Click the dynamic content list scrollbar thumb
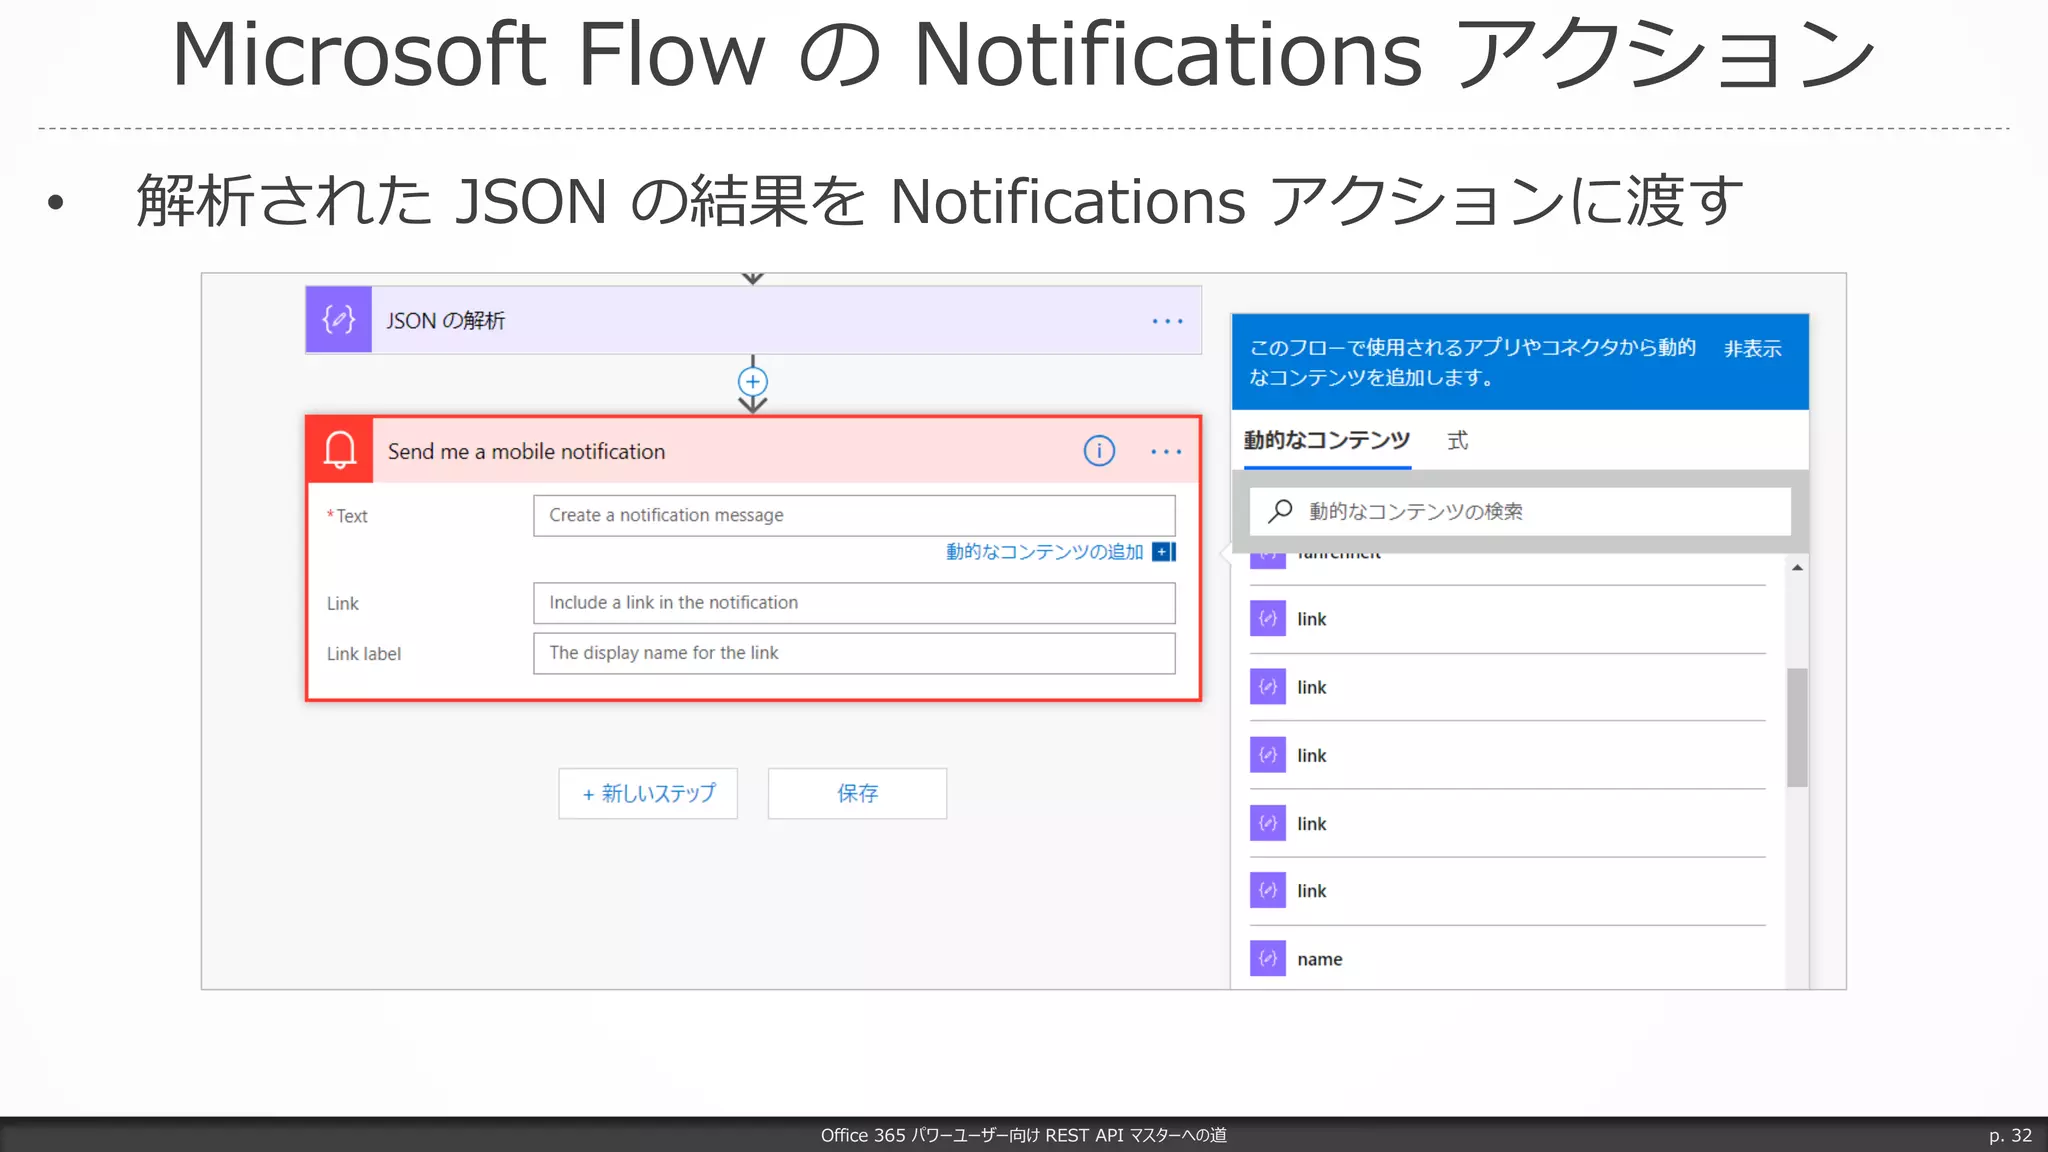This screenshot has height=1152, width=2048. point(1797,727)
